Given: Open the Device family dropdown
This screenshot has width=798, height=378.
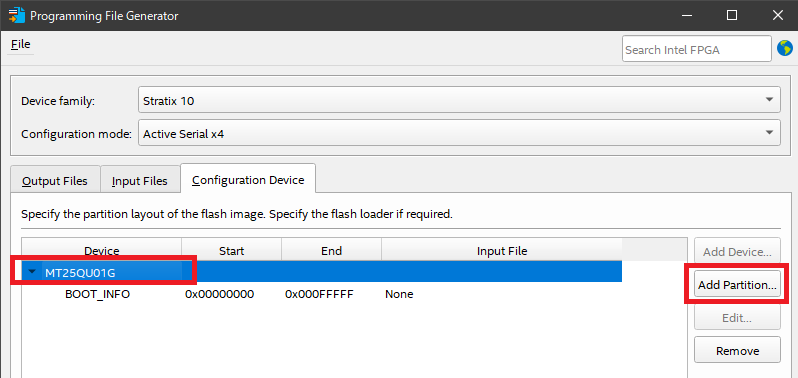Looking at the screenshot, I should coord(459,100).
